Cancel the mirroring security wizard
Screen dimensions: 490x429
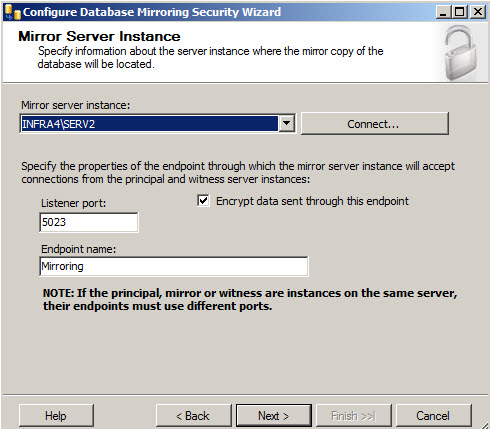(434, 416)
